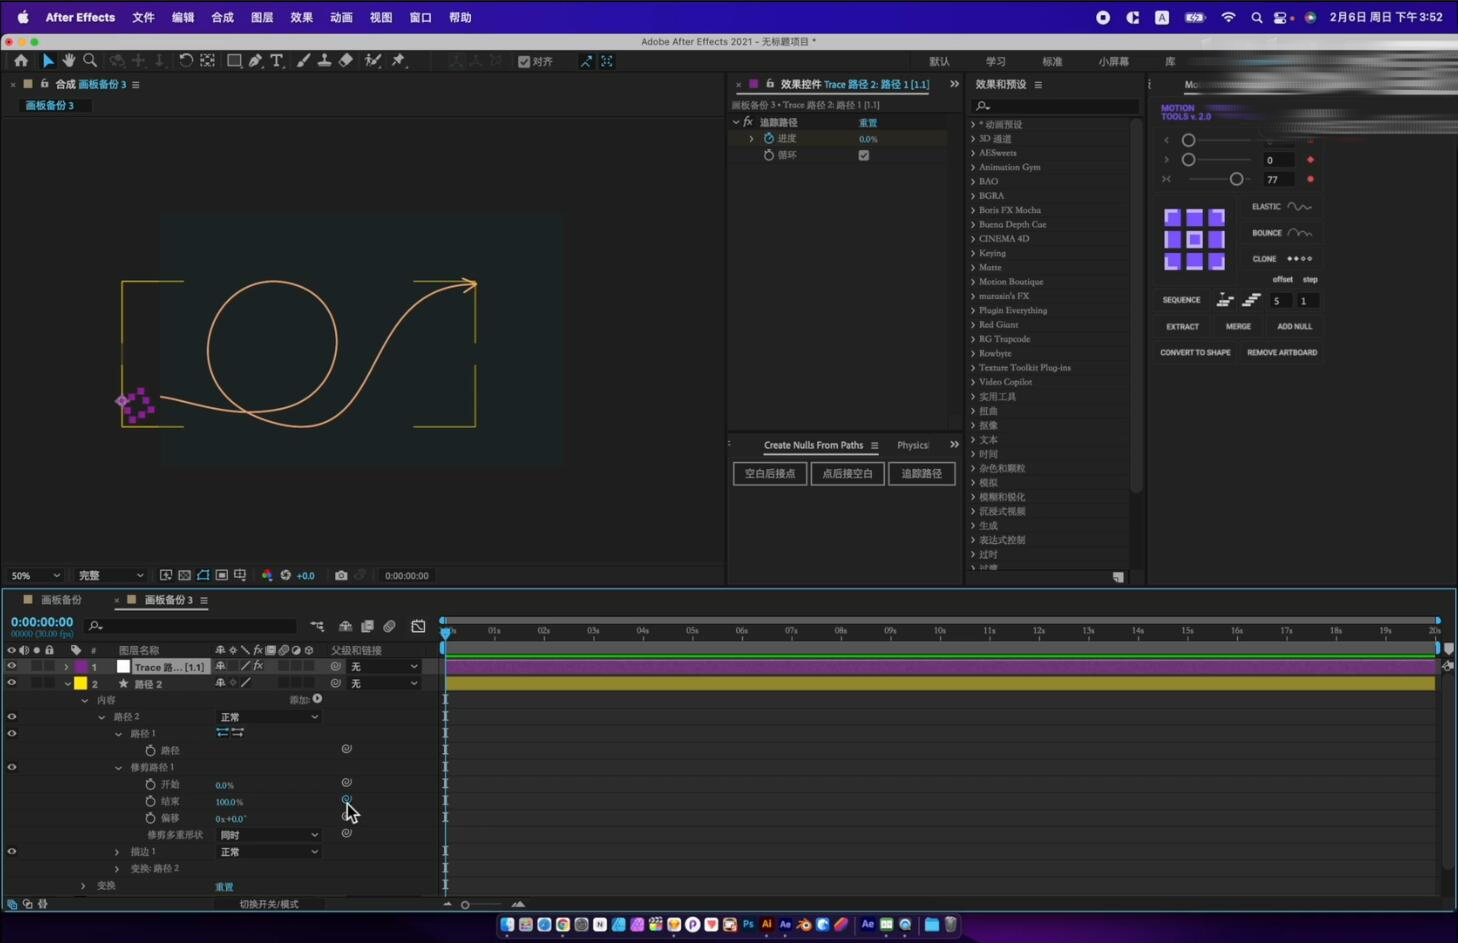Toggle the transparency grid icon in viewer
The image size is (1458, 943).
[x=185, y=576]
